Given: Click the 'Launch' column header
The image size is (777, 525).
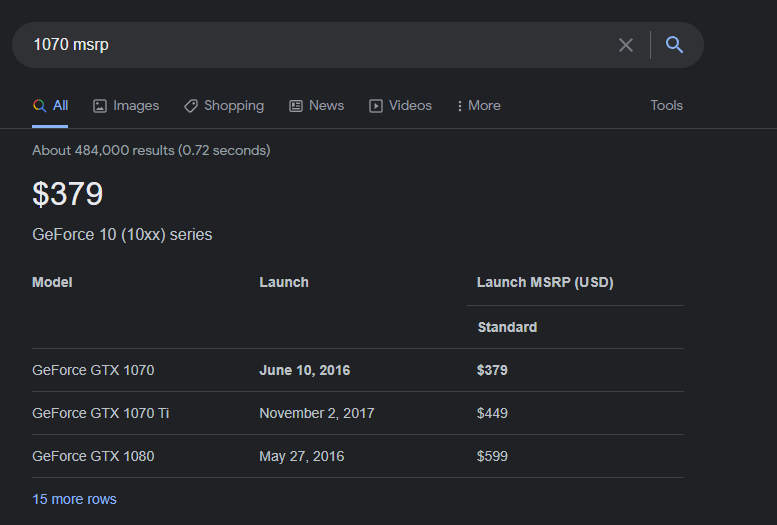Looking at the screenshot, I should pyautogui.click(x=284, y=283).
